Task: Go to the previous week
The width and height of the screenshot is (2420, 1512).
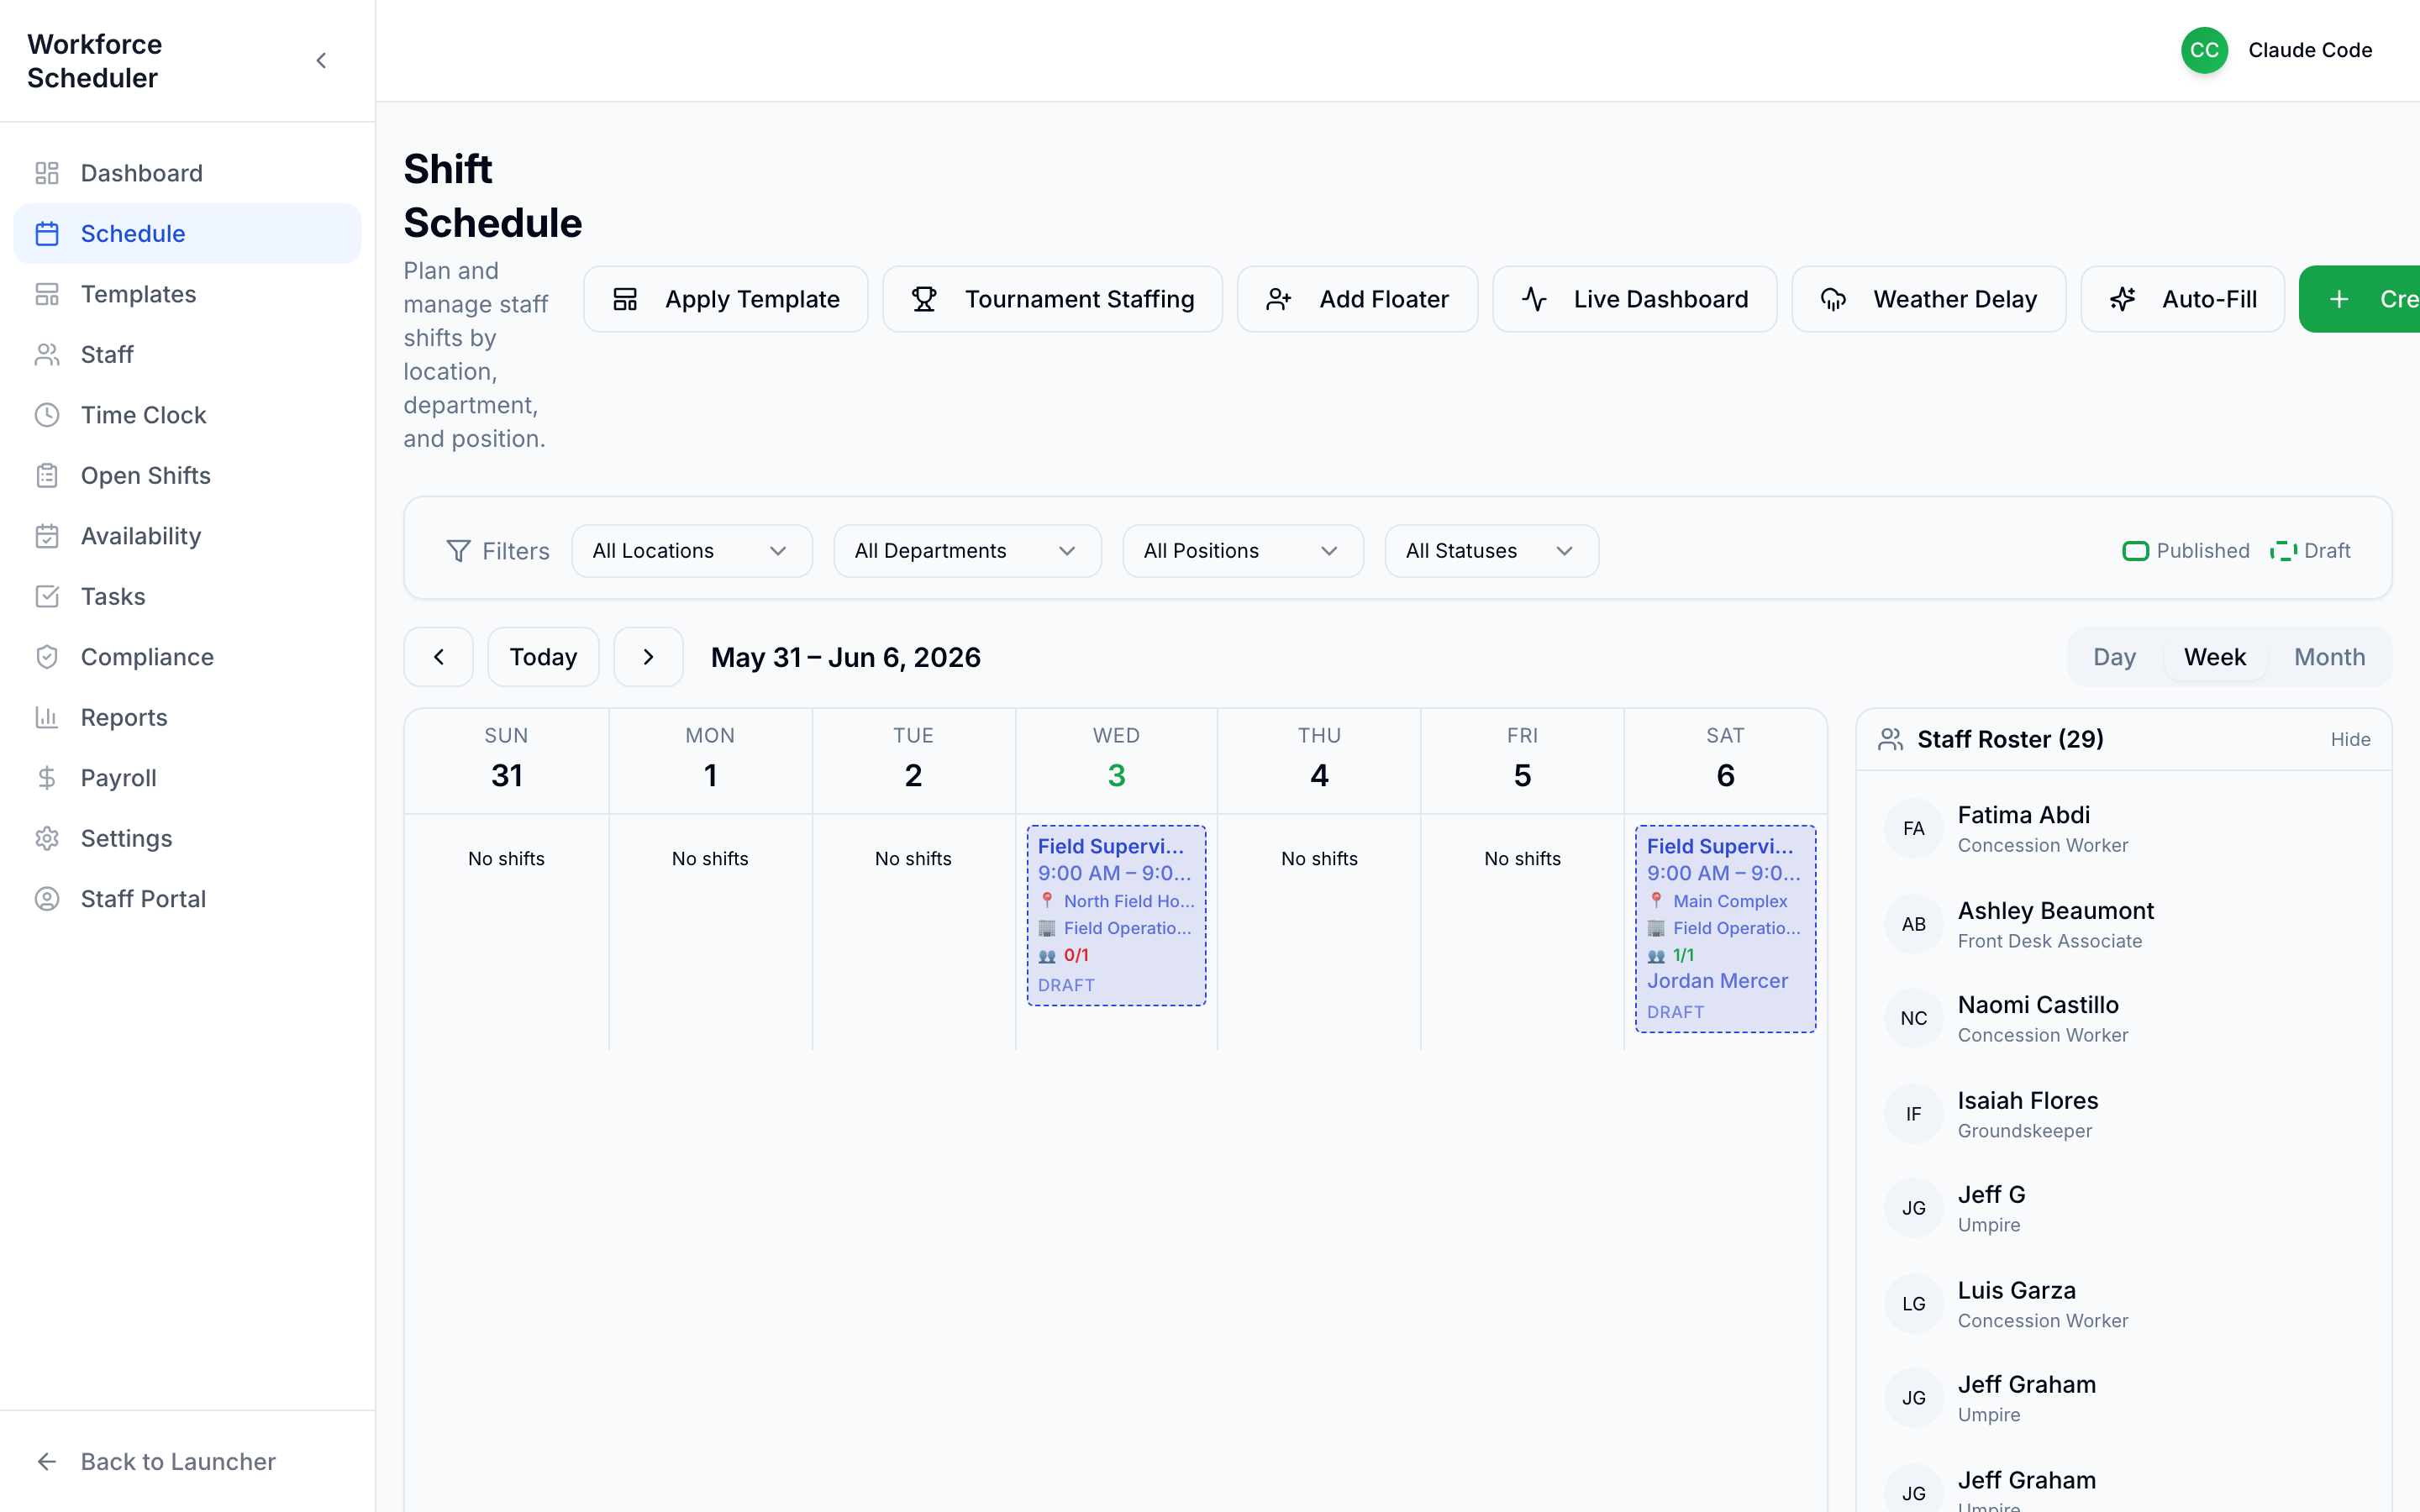Action: point(438,657)
